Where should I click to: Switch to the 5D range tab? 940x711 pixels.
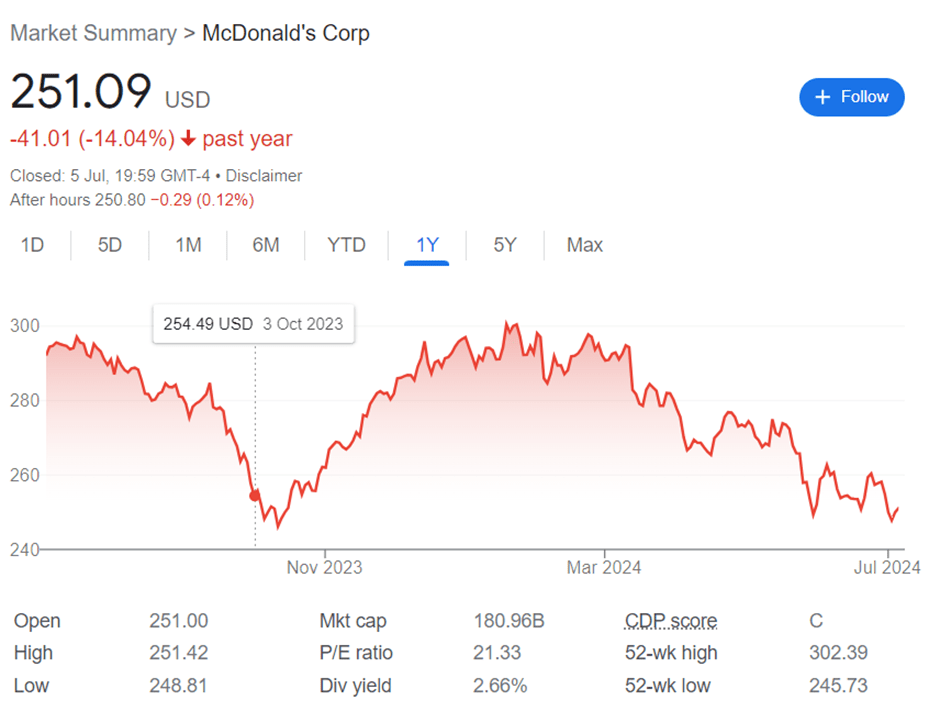click(x=110, y=245)
